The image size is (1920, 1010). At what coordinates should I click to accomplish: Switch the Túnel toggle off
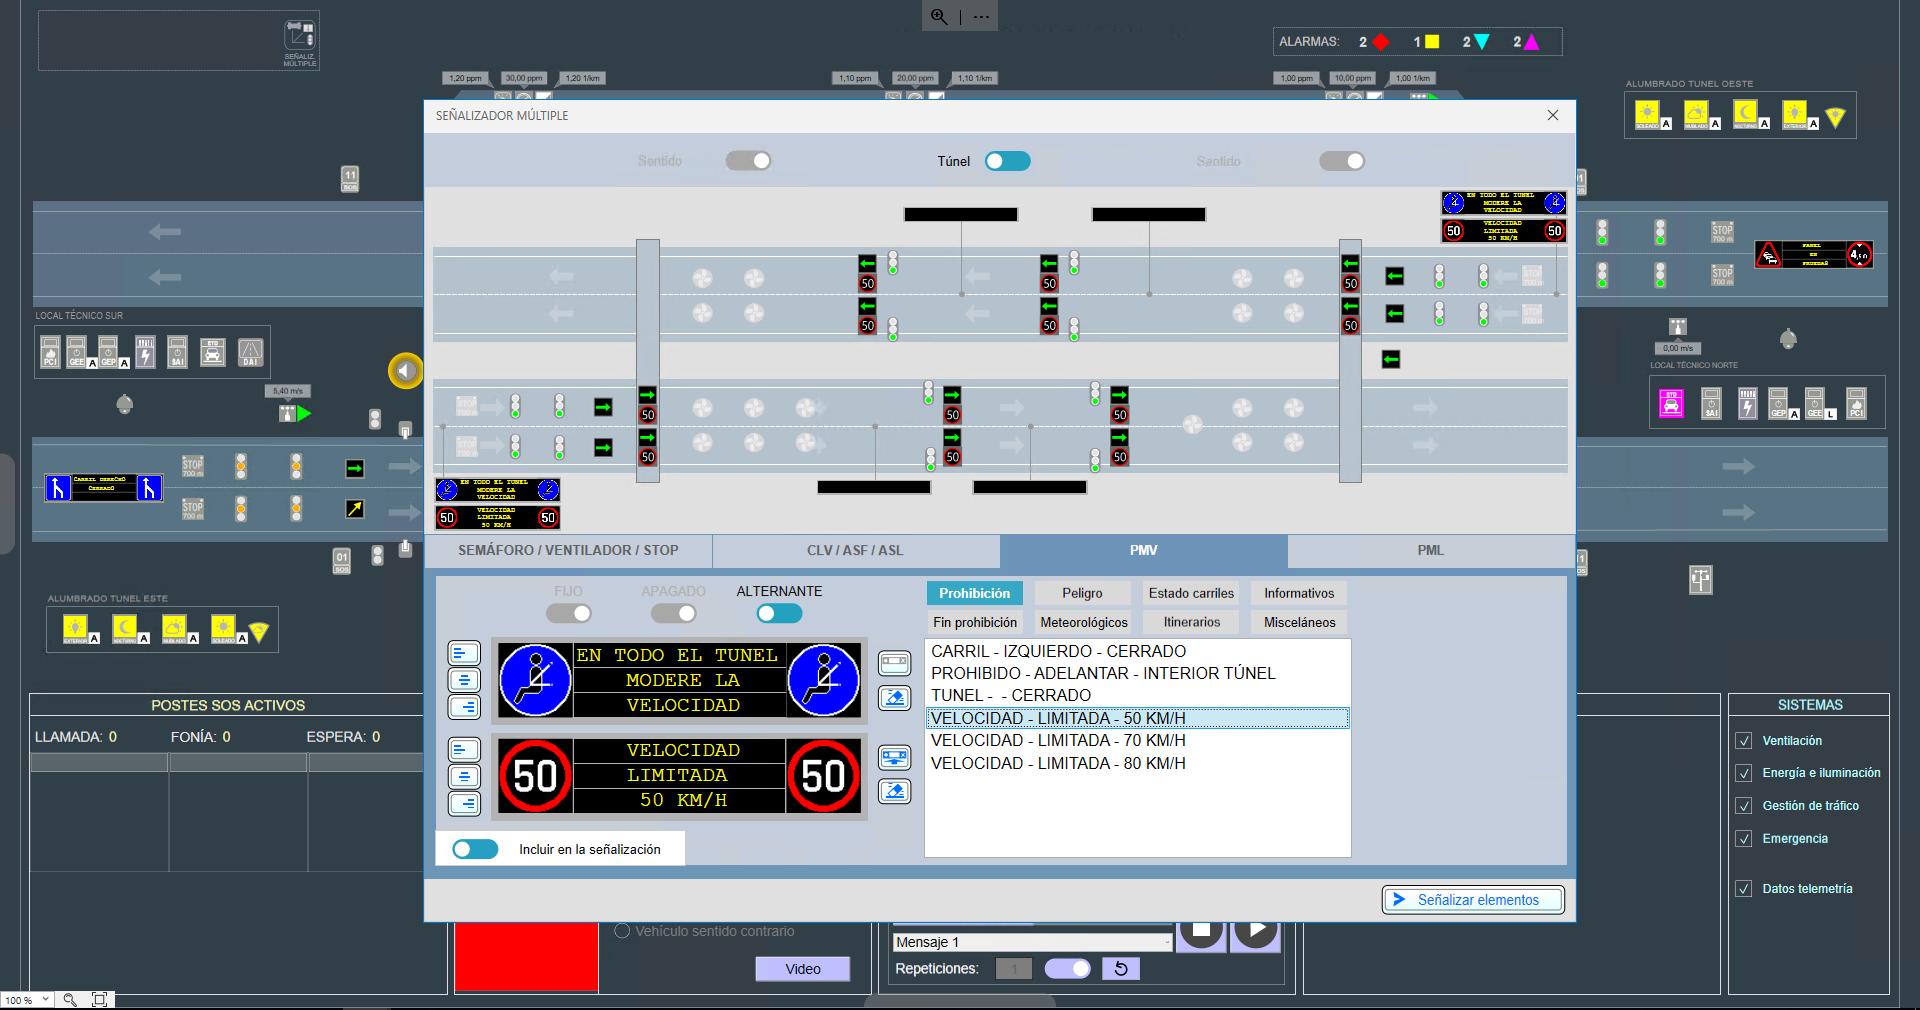coord(1007,160)
